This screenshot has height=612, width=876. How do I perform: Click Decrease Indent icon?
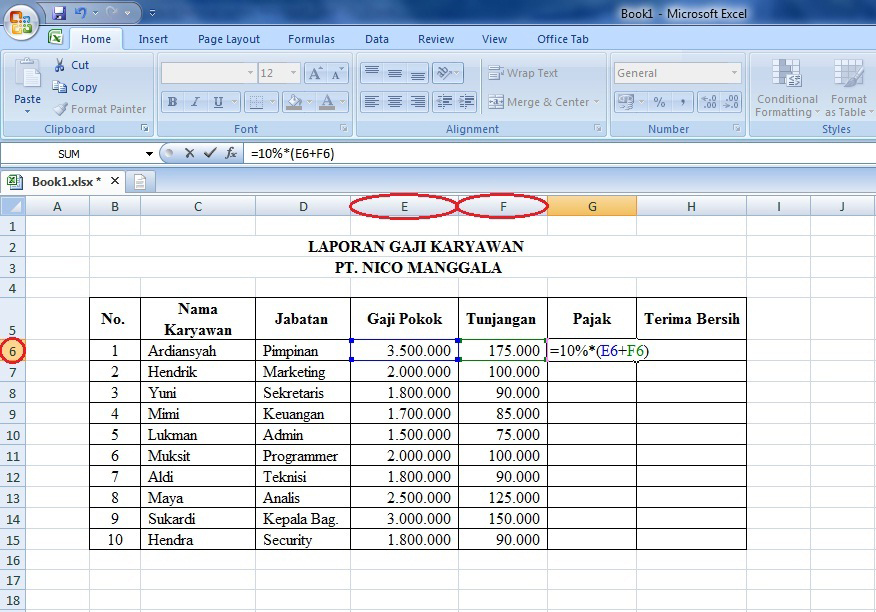(444, 102)
